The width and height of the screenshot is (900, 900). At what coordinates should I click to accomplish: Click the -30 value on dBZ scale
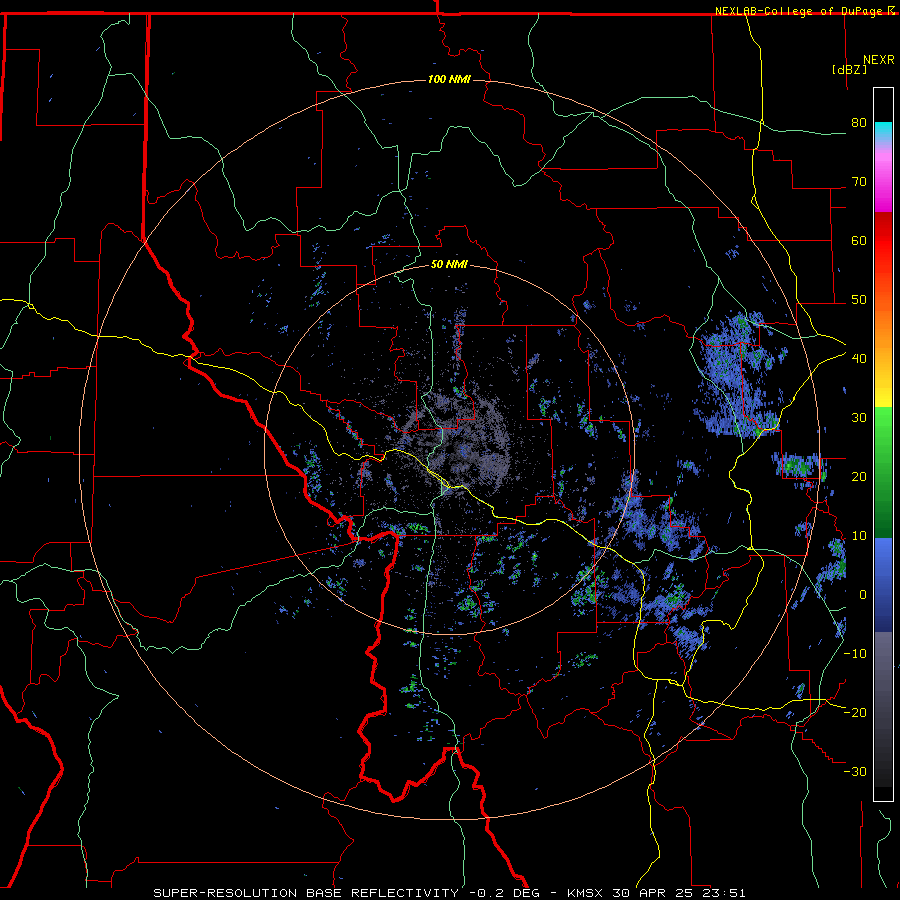point(855,773)
